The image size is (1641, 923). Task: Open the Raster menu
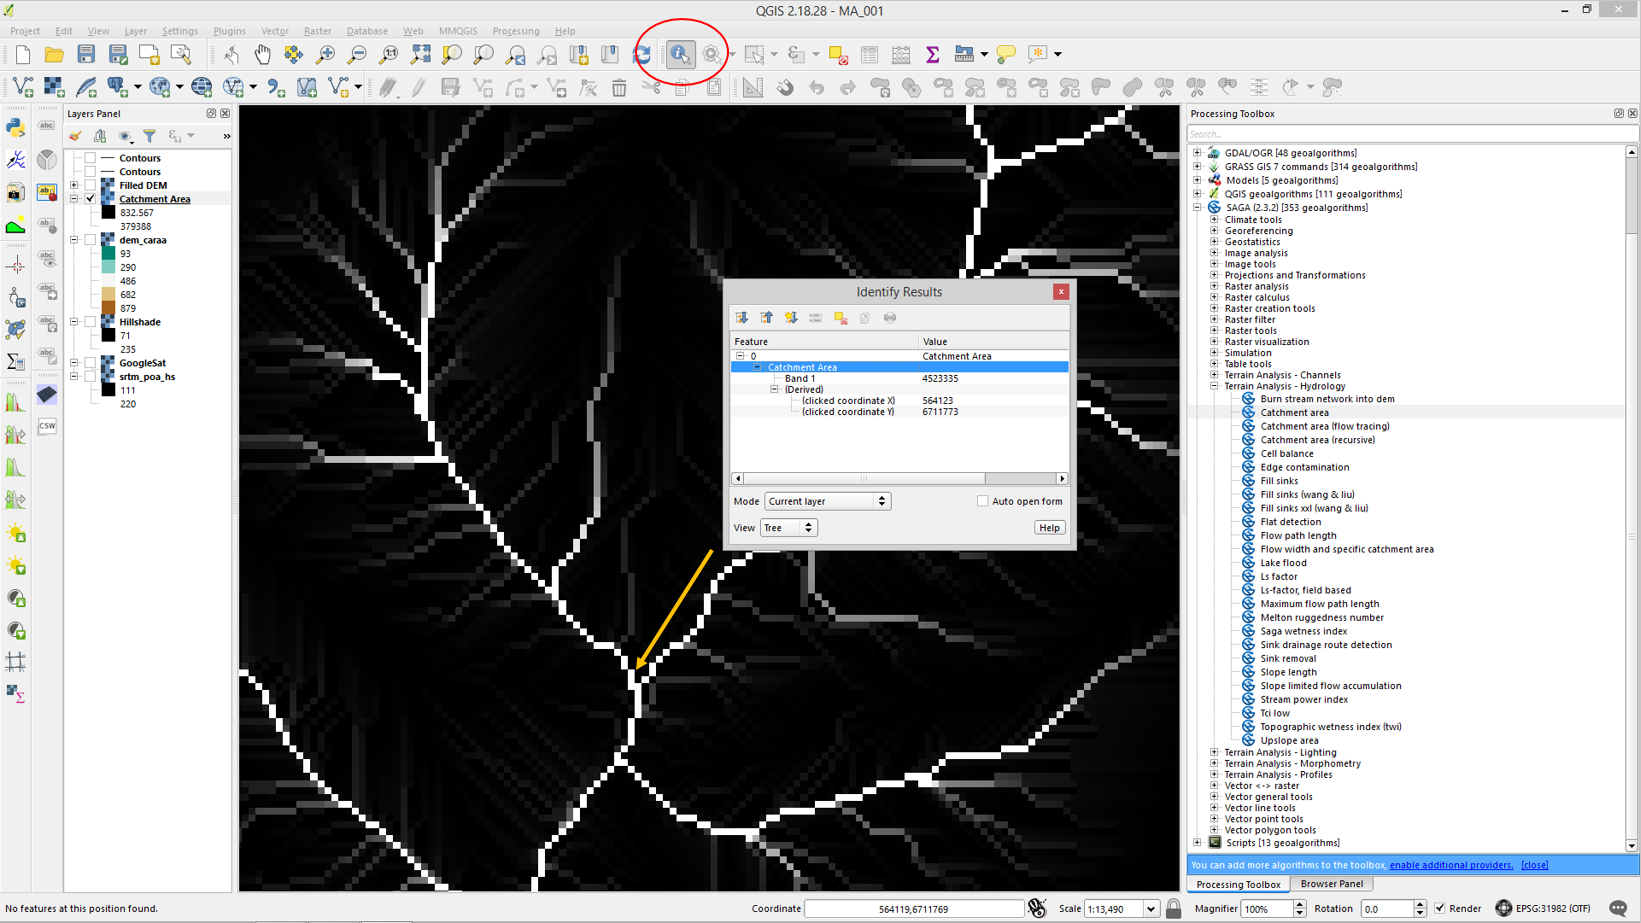[x=317, y=31]
